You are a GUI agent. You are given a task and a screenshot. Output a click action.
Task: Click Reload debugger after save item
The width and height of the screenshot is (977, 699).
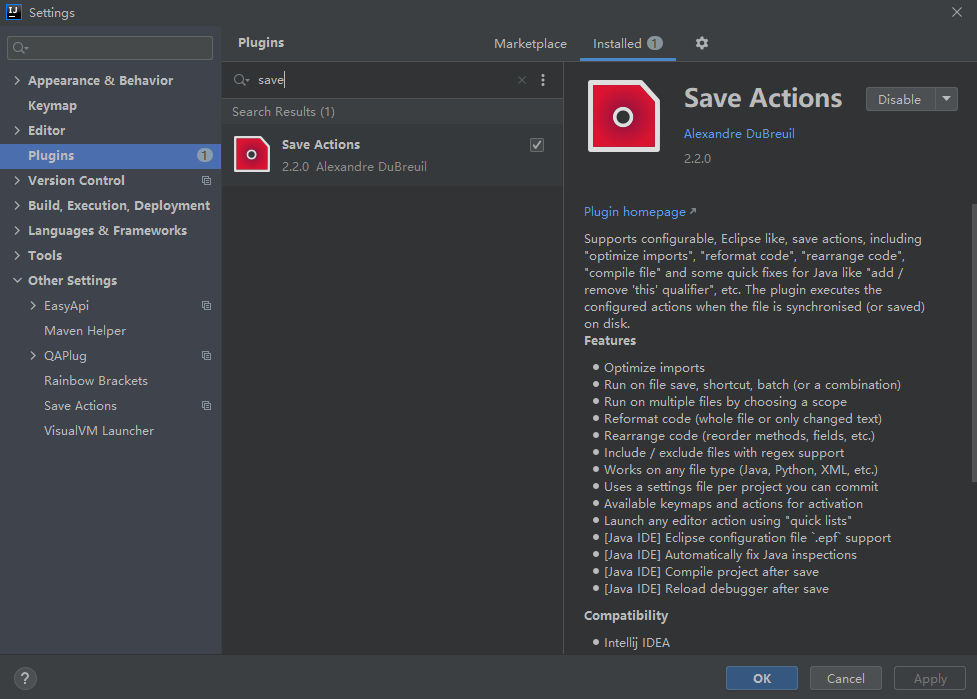point(716,589)
